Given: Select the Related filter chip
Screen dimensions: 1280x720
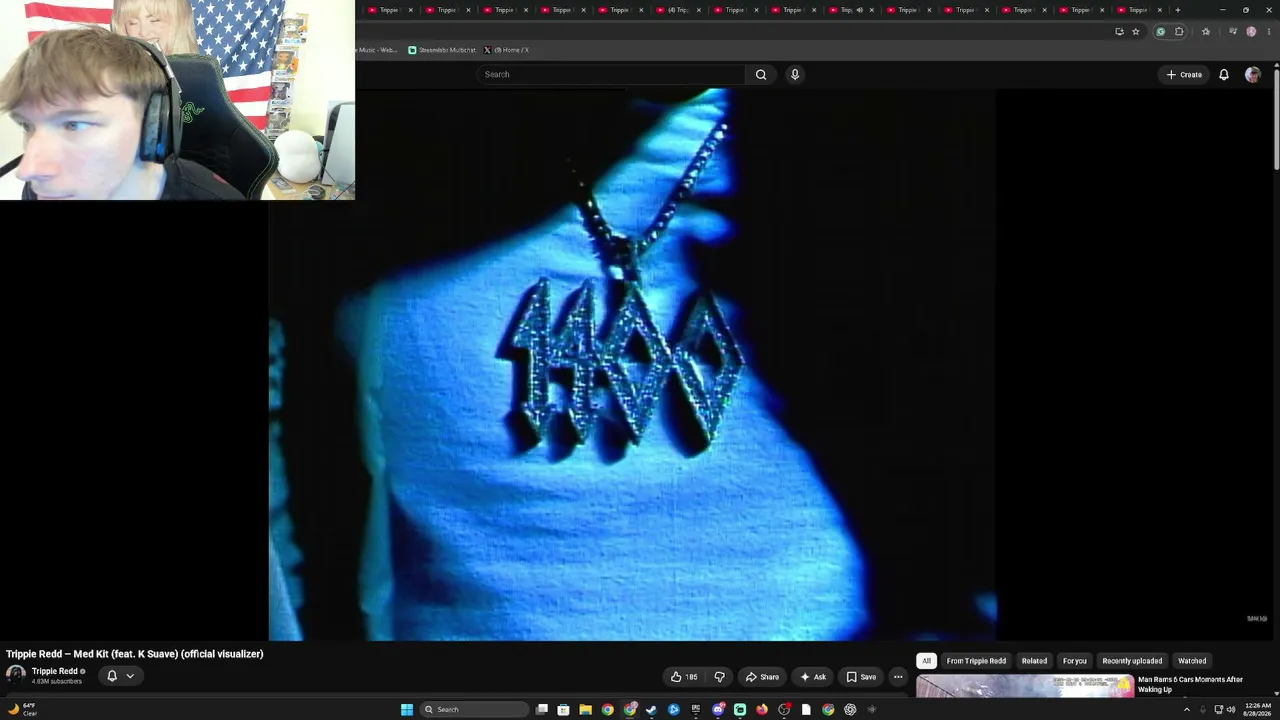Looking at the screenshot, I should [1034, 661].
